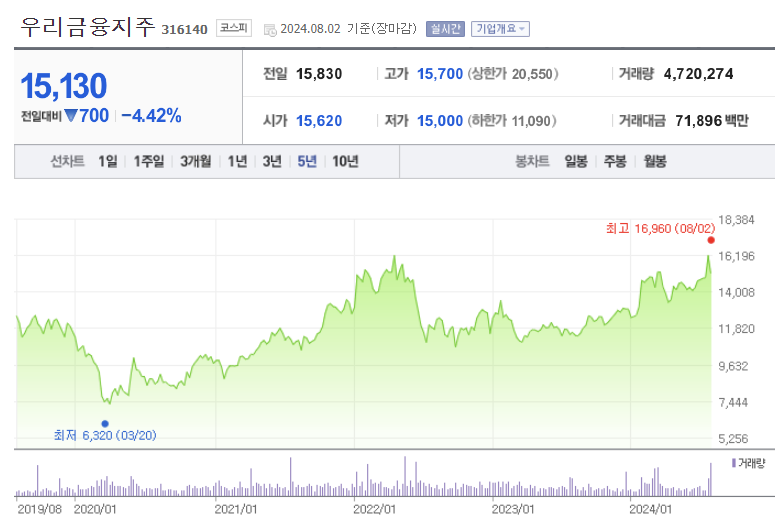Select the 5년 line chart period
775x520 pixels.
pyautogui.click(x=307, y=161)
